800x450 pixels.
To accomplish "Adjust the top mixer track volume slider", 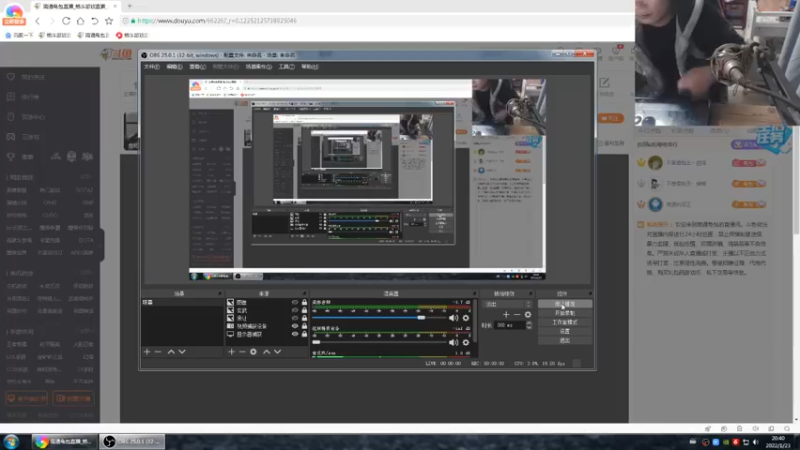I will coord(379,318).
